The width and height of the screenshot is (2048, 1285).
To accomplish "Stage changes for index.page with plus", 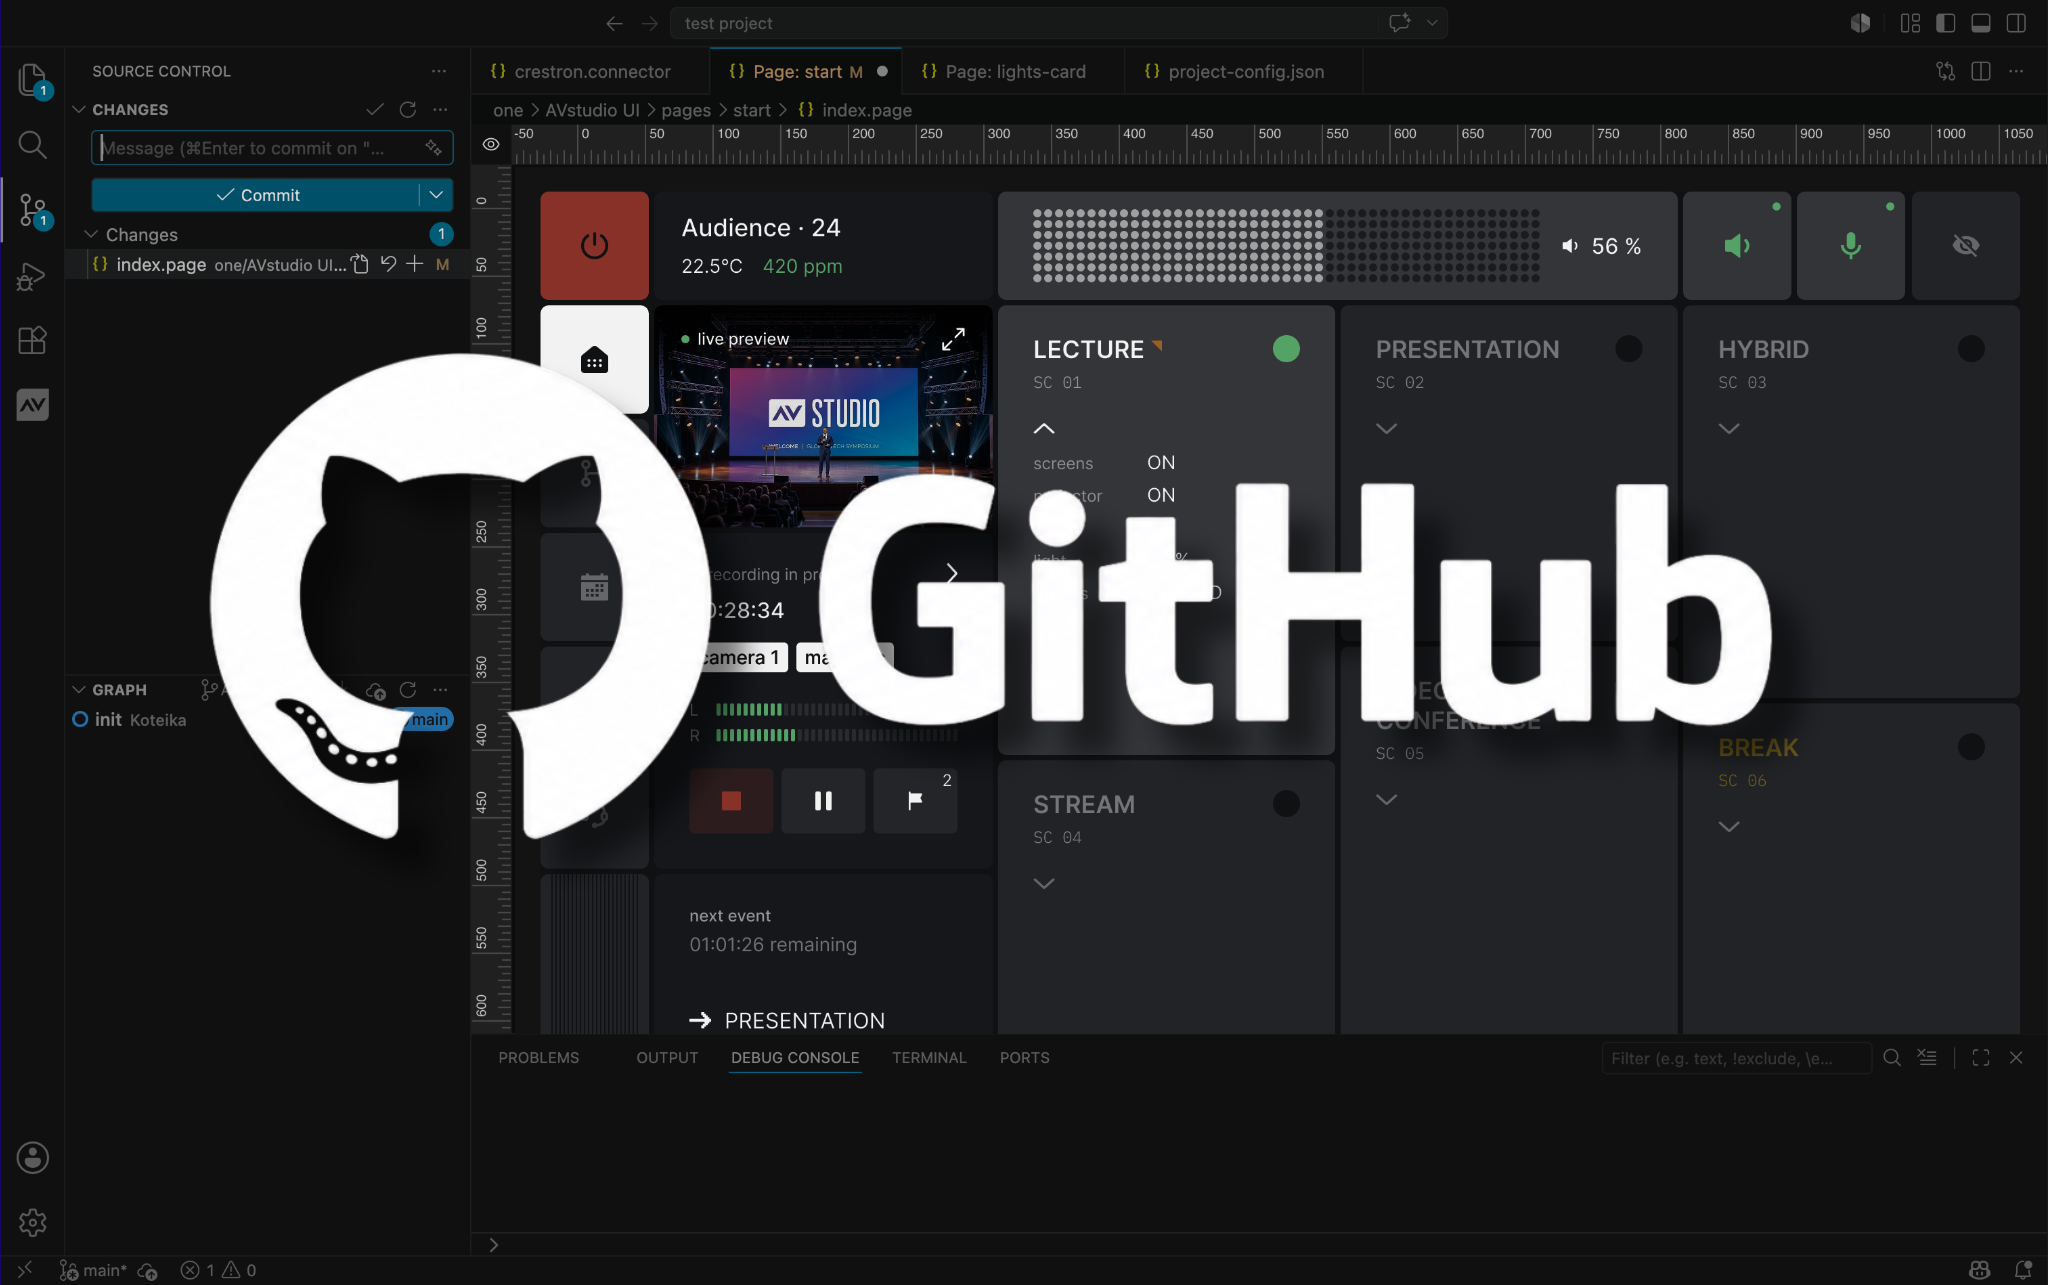I will point(415,264).
